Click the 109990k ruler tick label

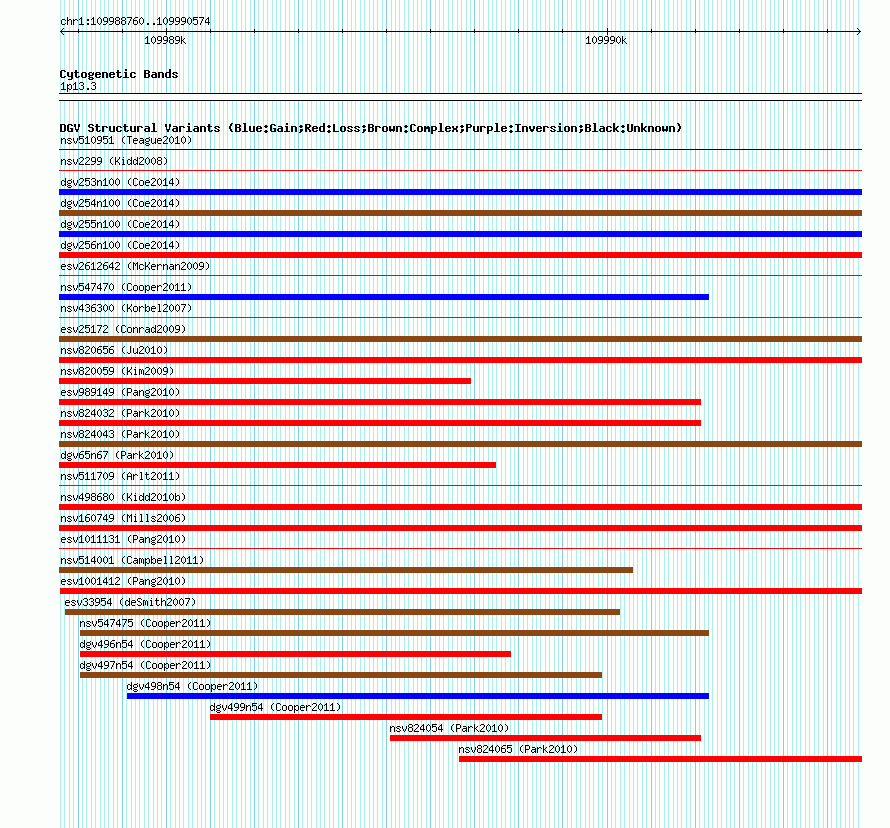606,40
